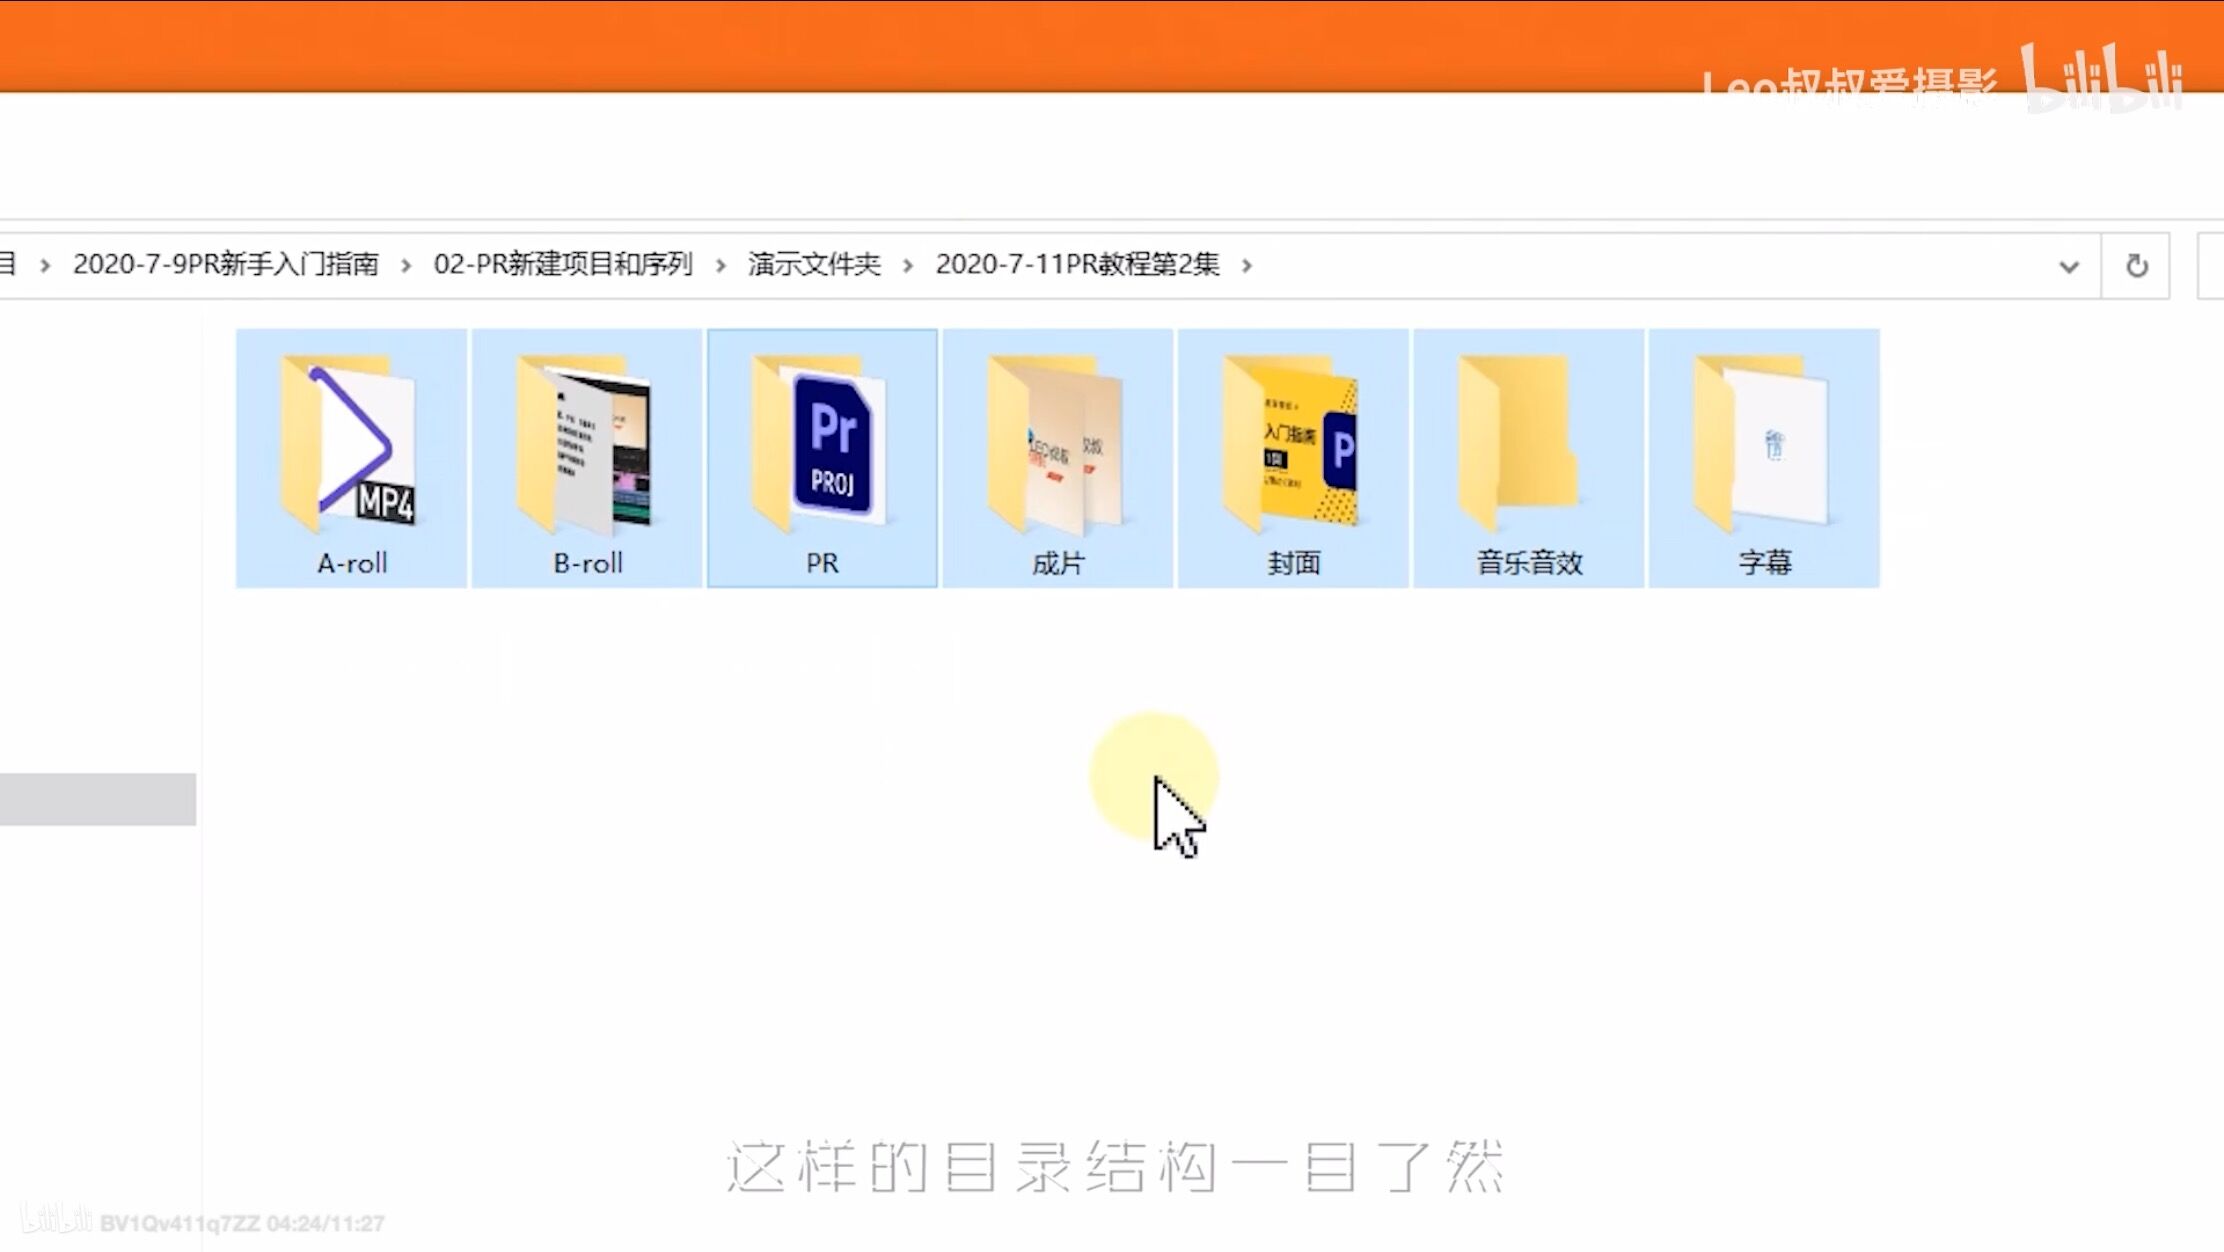The width and height of the screenshot is (2224, 1252).
Task: Click the search box right of refresh
Action: pos(2210,266)
